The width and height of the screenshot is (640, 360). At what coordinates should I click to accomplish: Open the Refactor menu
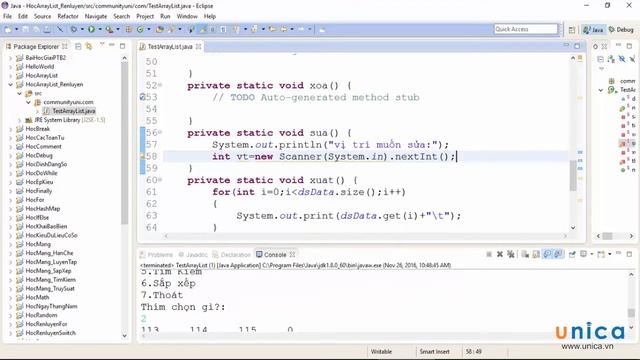pos(68,16)
